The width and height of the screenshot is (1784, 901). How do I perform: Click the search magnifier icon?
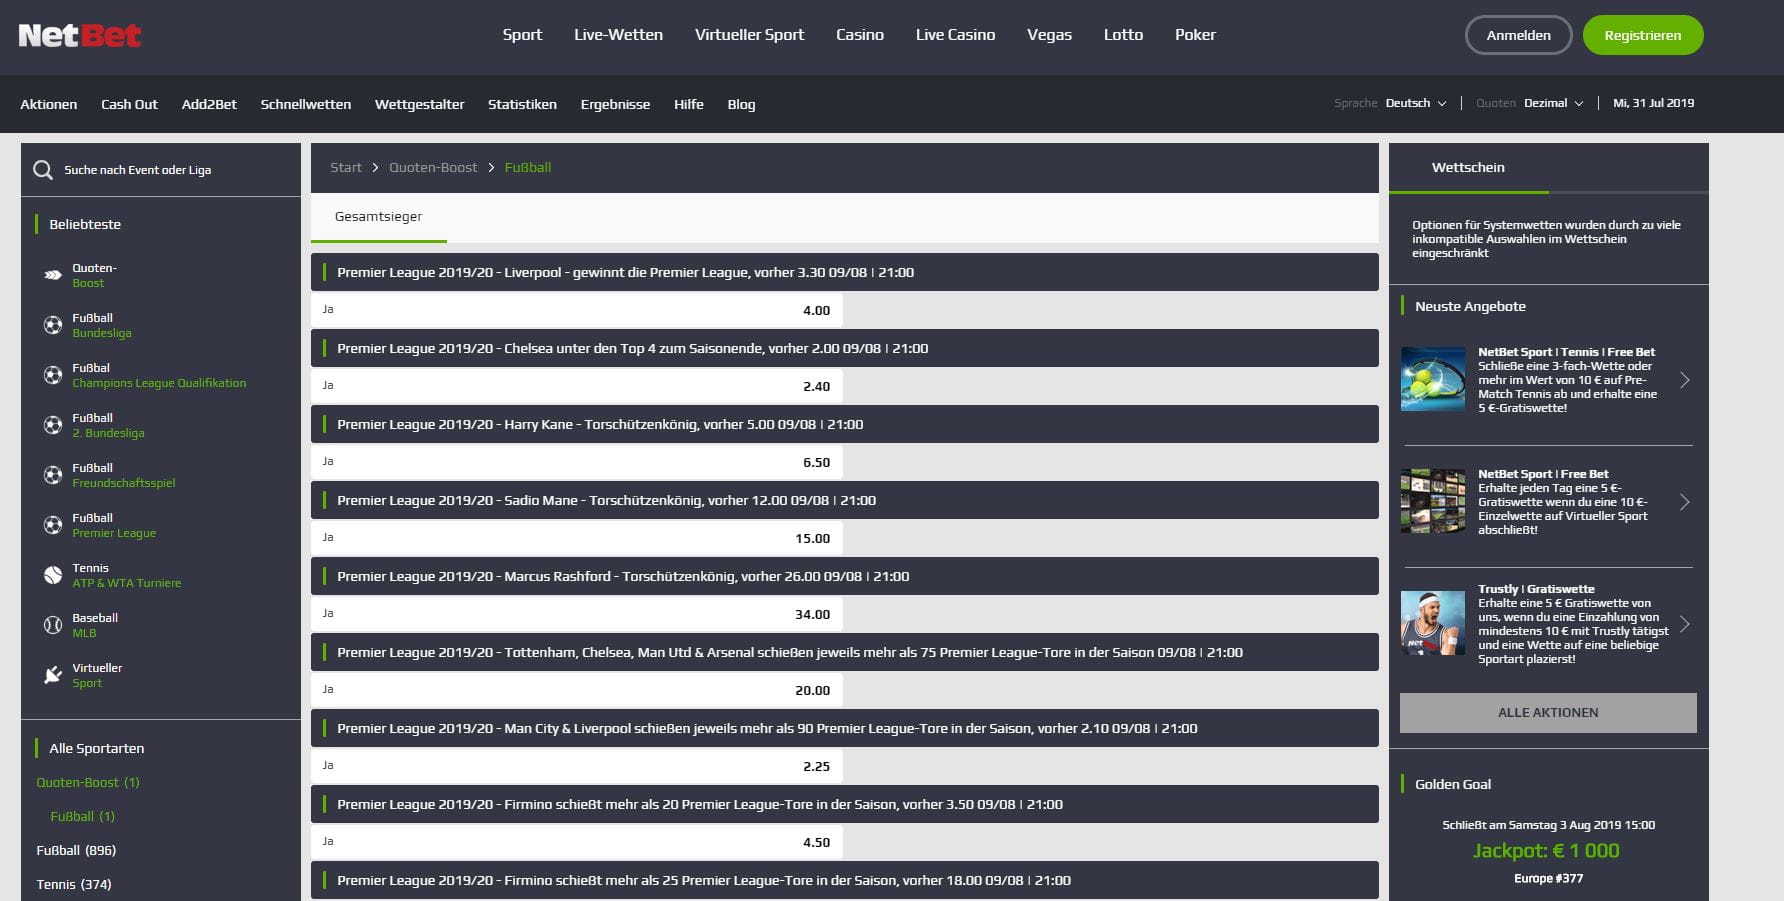click(43, 170)
